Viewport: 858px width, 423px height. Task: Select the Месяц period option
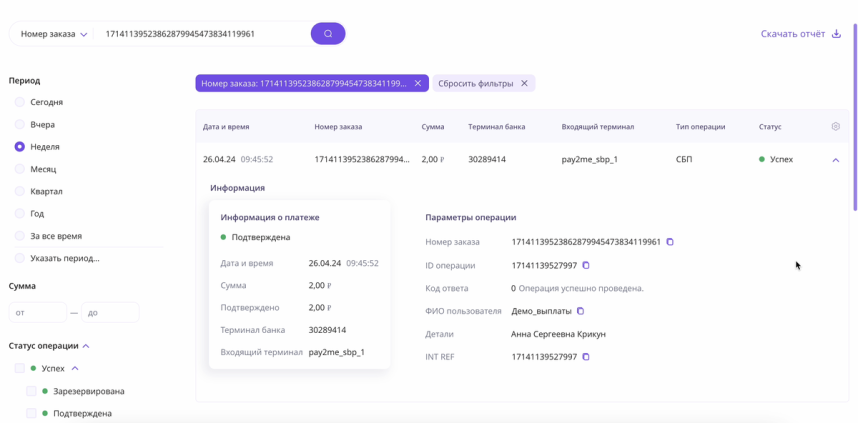(20, 169)
